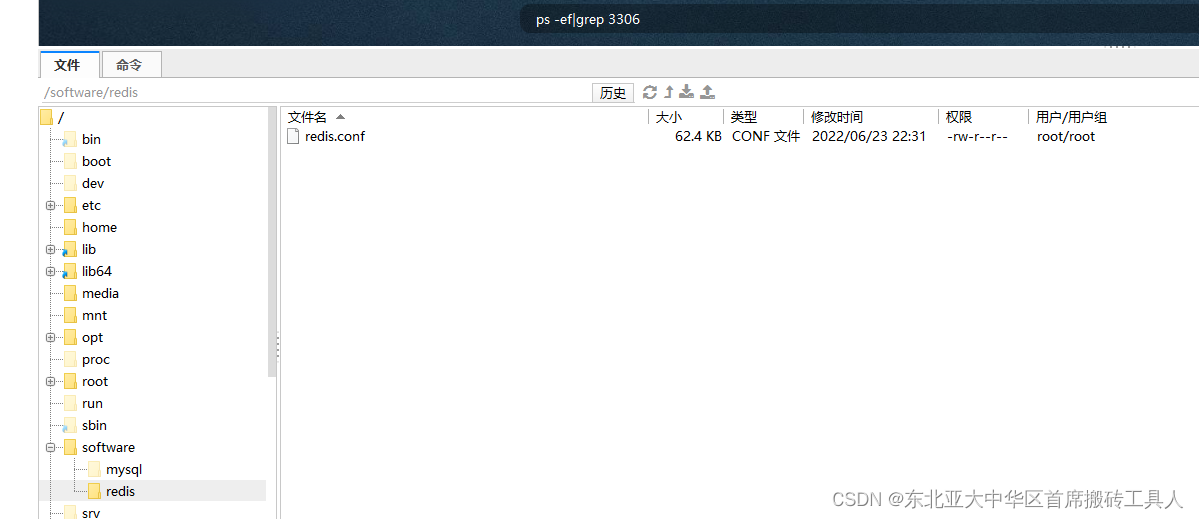Viewport: 1199px width, 519px height.
Task: Expand the lib64 folder node
Action: coord(50,271)
